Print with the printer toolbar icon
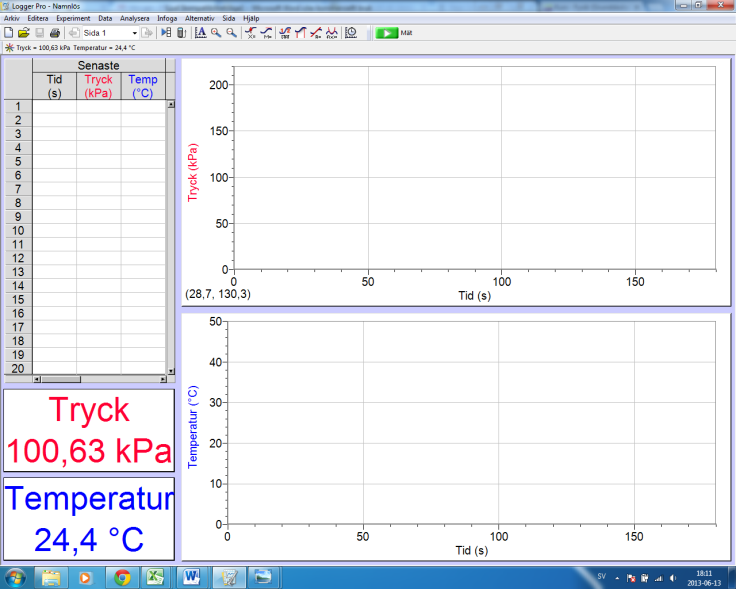736x589 pixels. coord(55,33)
